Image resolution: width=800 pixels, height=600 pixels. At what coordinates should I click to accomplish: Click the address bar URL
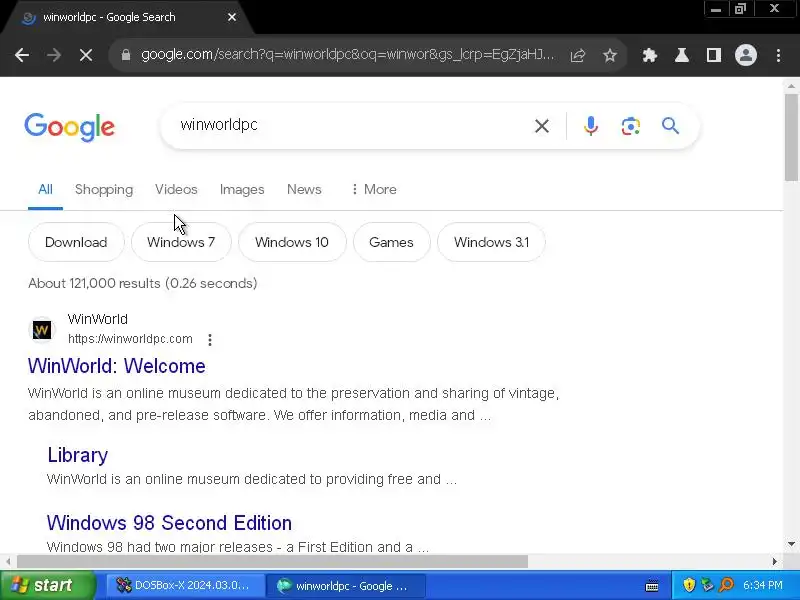click(347, 55)
